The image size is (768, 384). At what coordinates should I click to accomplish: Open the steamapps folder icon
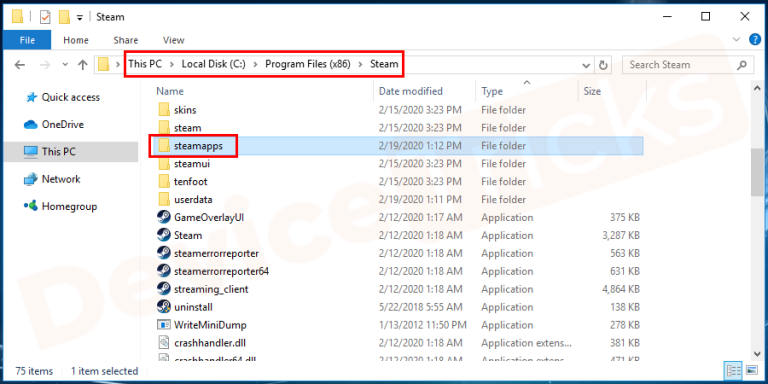pyautogui.click(x=164, y=145)
